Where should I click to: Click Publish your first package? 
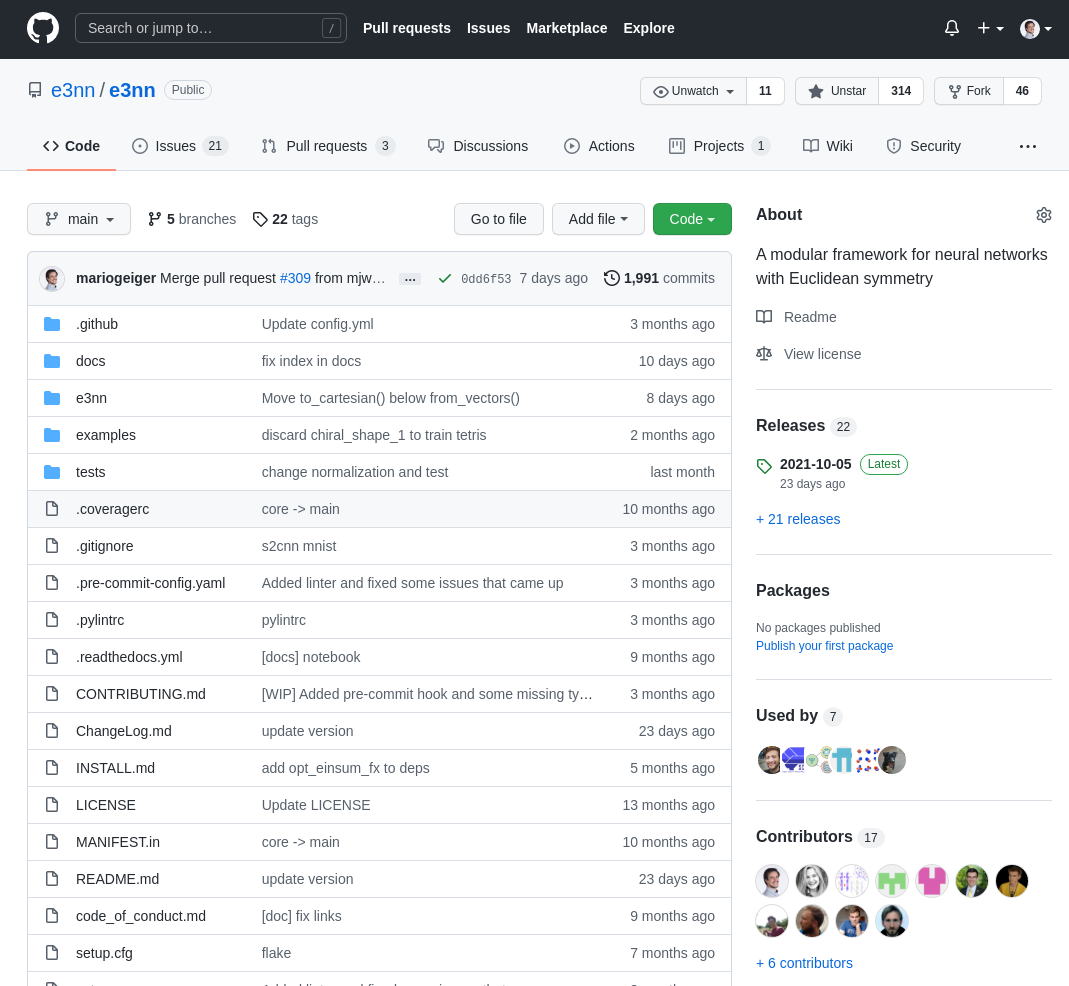[x=824, y=646]
